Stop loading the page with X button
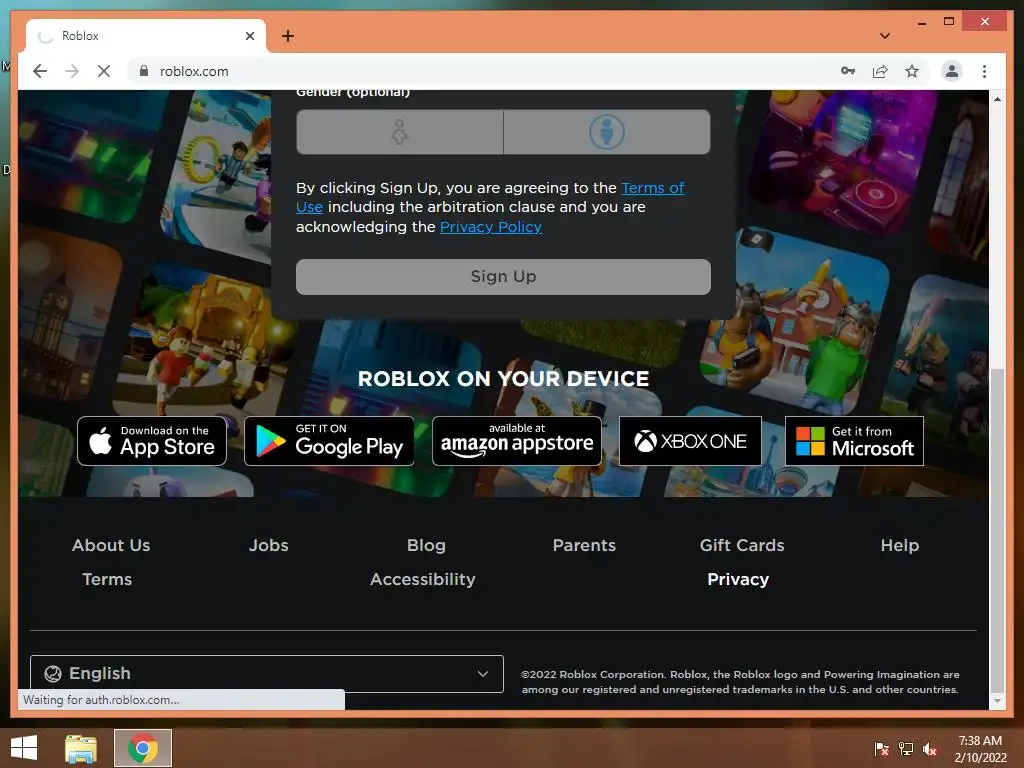 (x=104, y=71)
